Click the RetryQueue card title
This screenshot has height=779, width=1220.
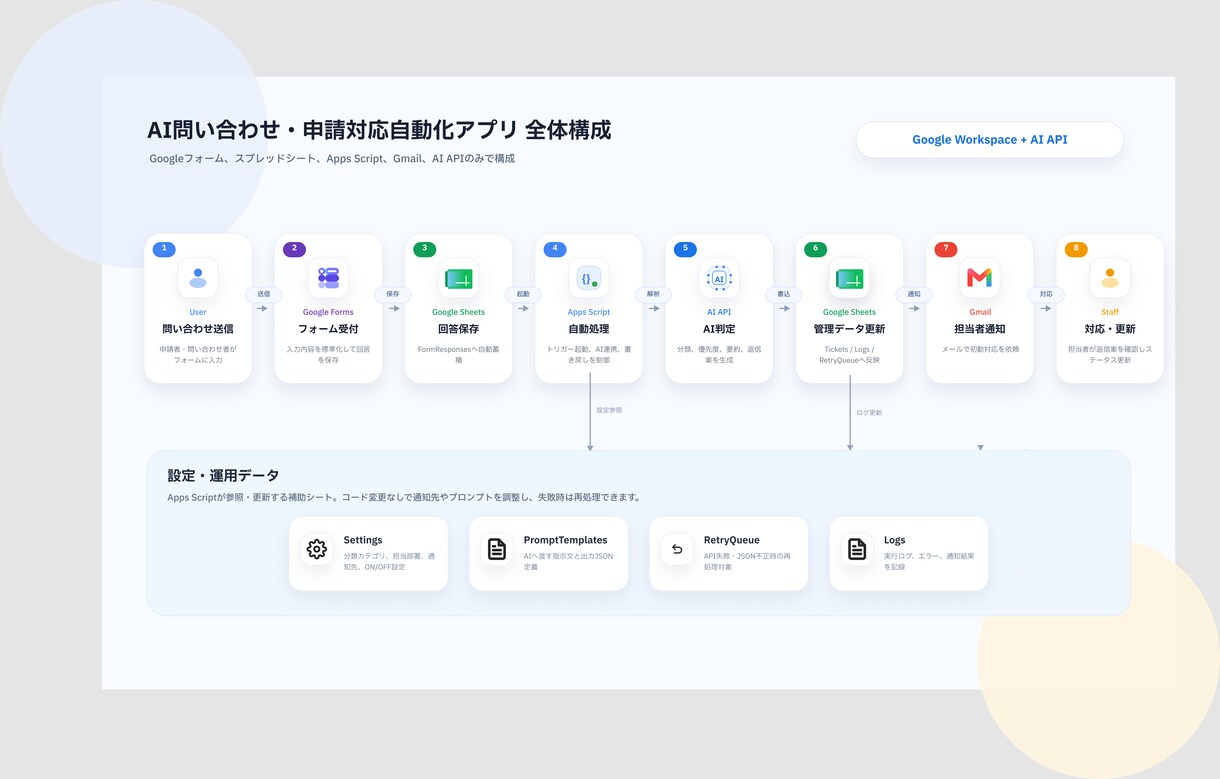click(732, 540)
